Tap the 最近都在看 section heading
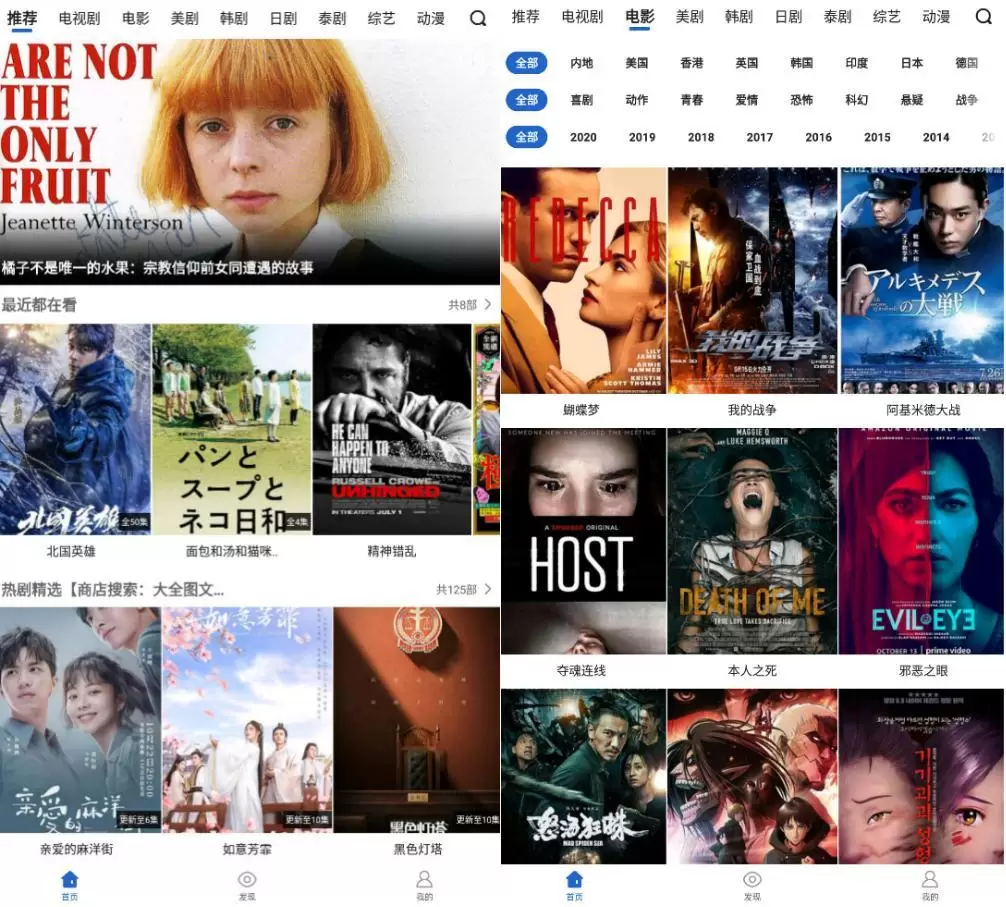 coord(39,305)
